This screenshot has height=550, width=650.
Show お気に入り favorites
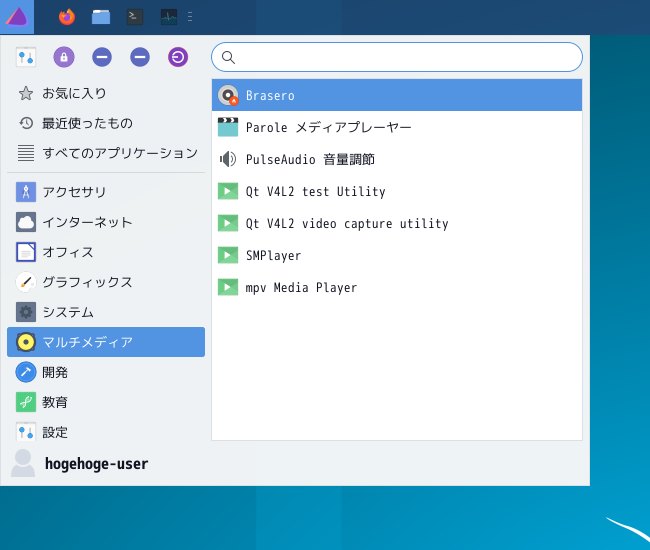click(x=106, y=93)
